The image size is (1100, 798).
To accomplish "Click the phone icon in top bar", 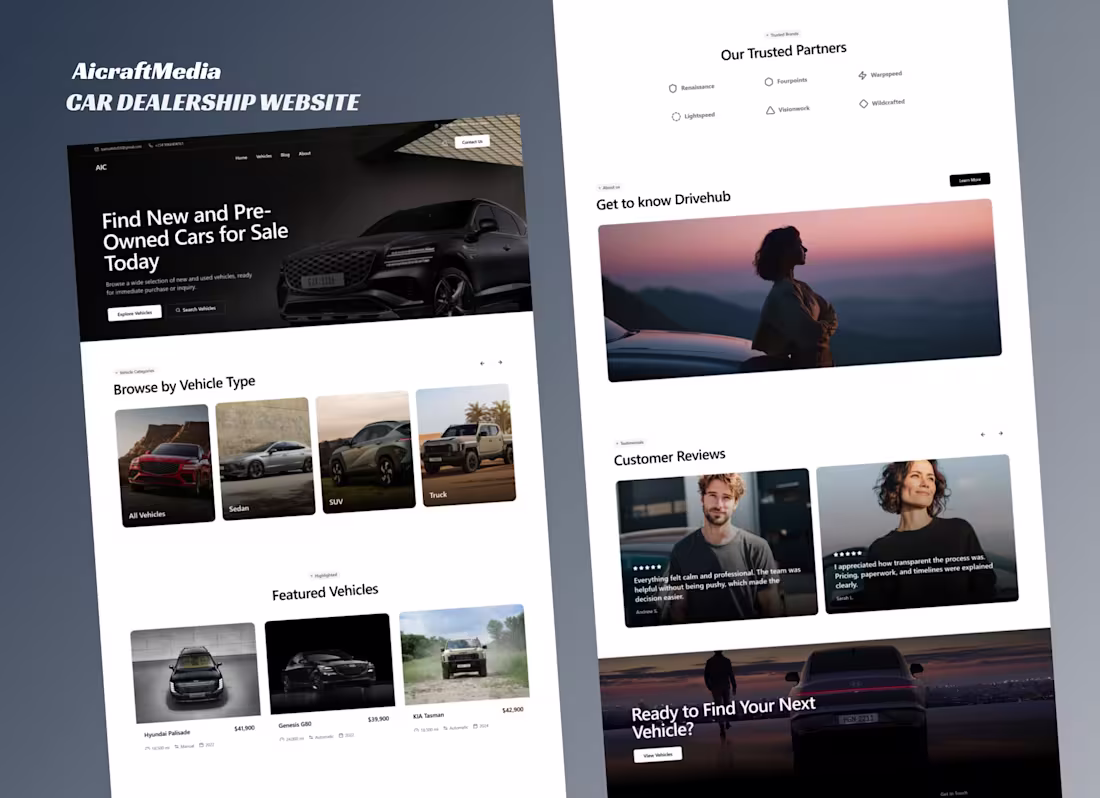I will (151, 146).
